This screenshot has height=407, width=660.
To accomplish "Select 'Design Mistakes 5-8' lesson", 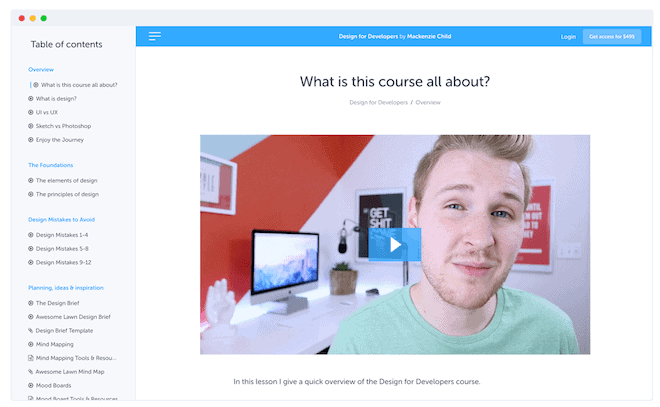I will pyautogui.click(x=62, y=249).
